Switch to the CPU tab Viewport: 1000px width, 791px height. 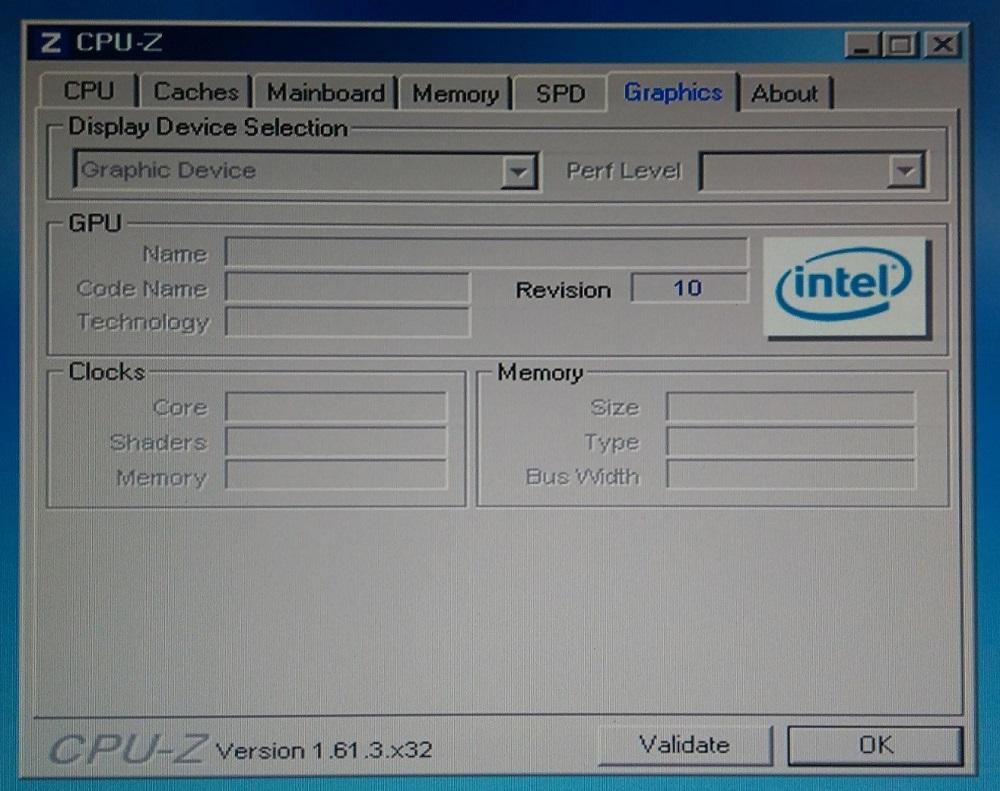click(x=89, y=91)
